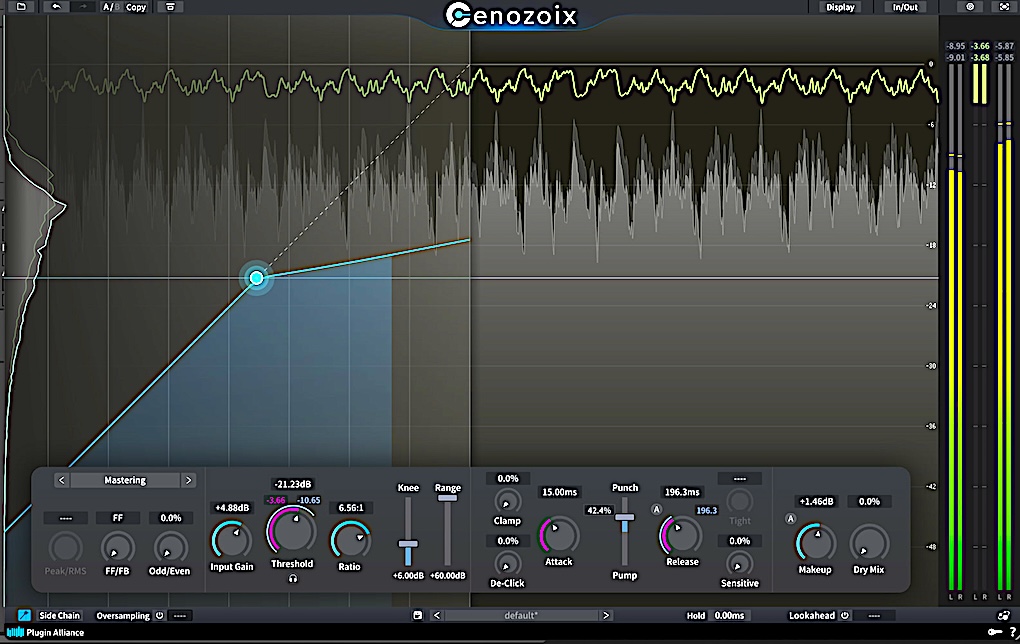Click the Copy button
1020x644 pixels.
pyautogui.click(x=135, y=6)
